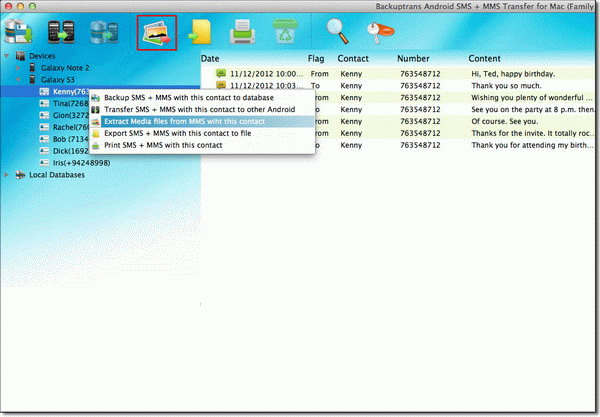600x417 pixels.
Task: Select Local Databases tree label
Action: (57, 175)
